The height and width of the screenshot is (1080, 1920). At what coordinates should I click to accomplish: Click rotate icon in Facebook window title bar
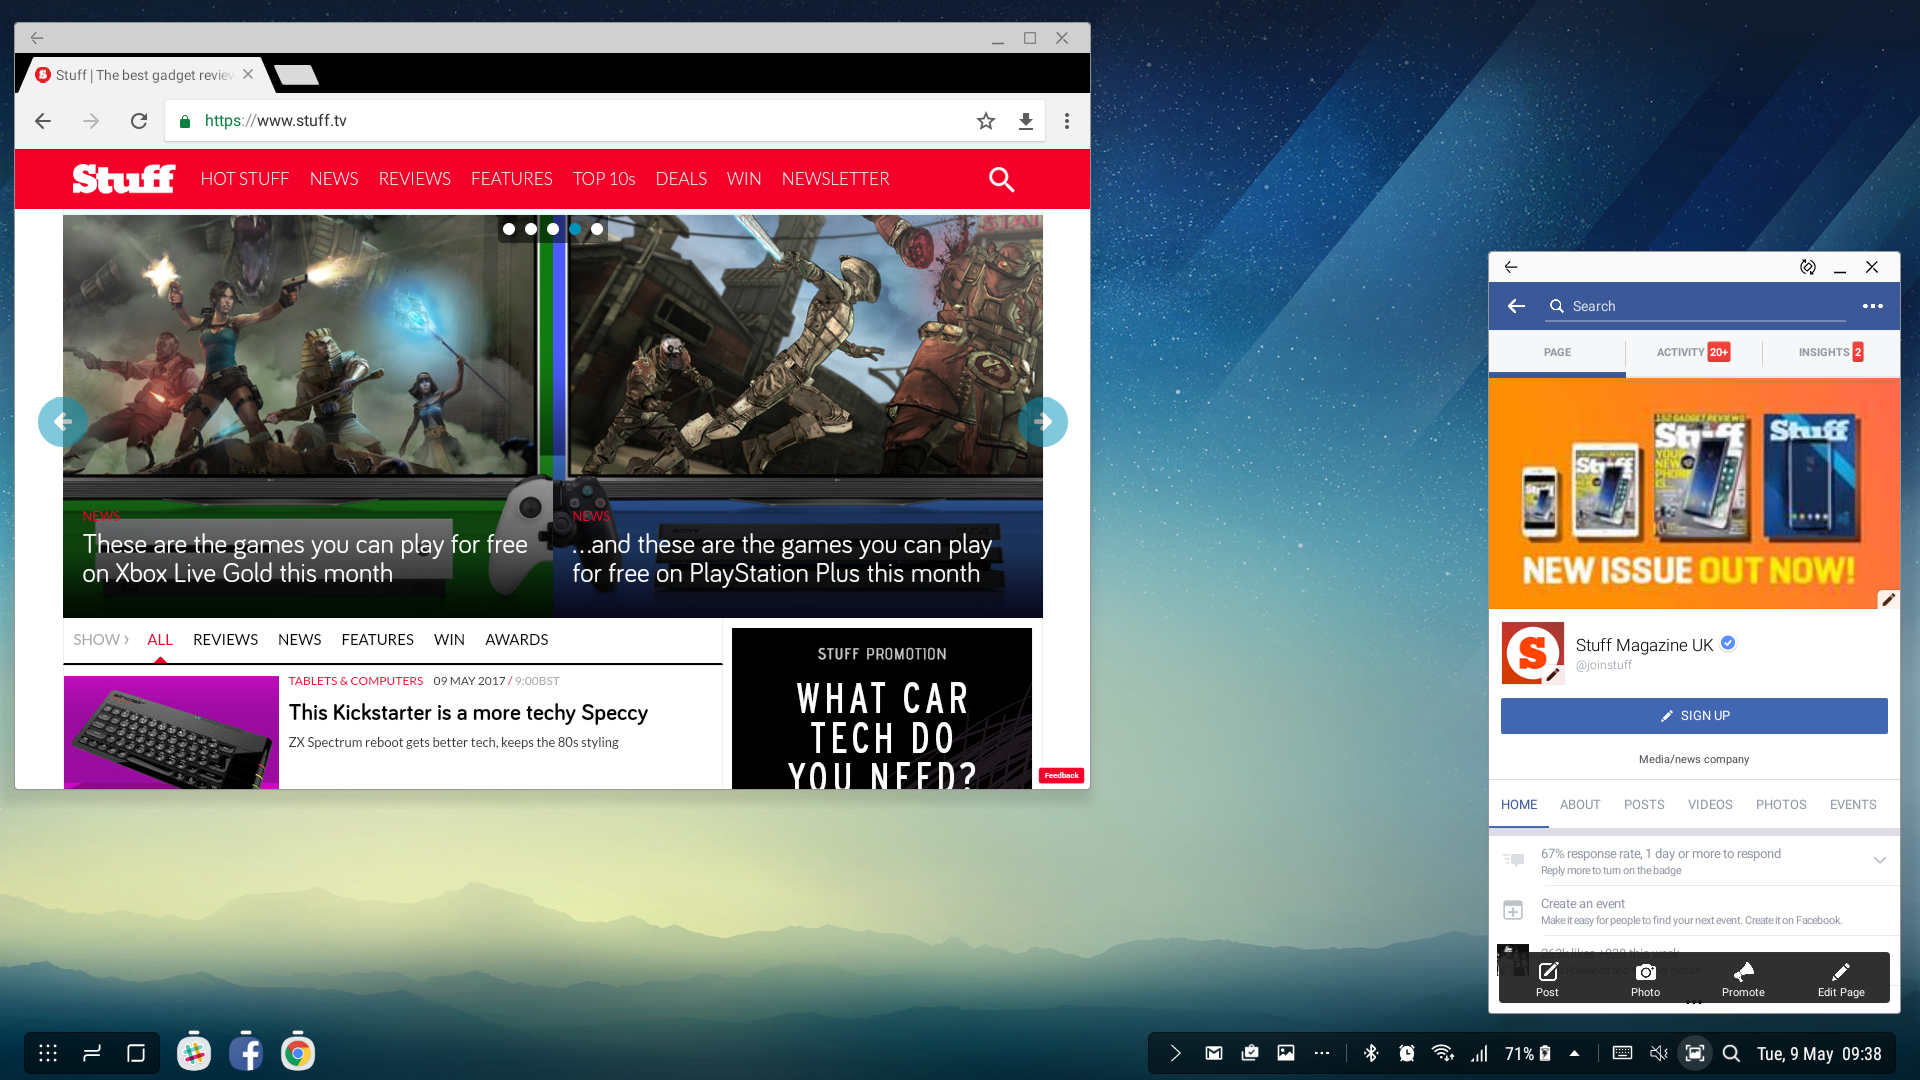point(1808,267)
